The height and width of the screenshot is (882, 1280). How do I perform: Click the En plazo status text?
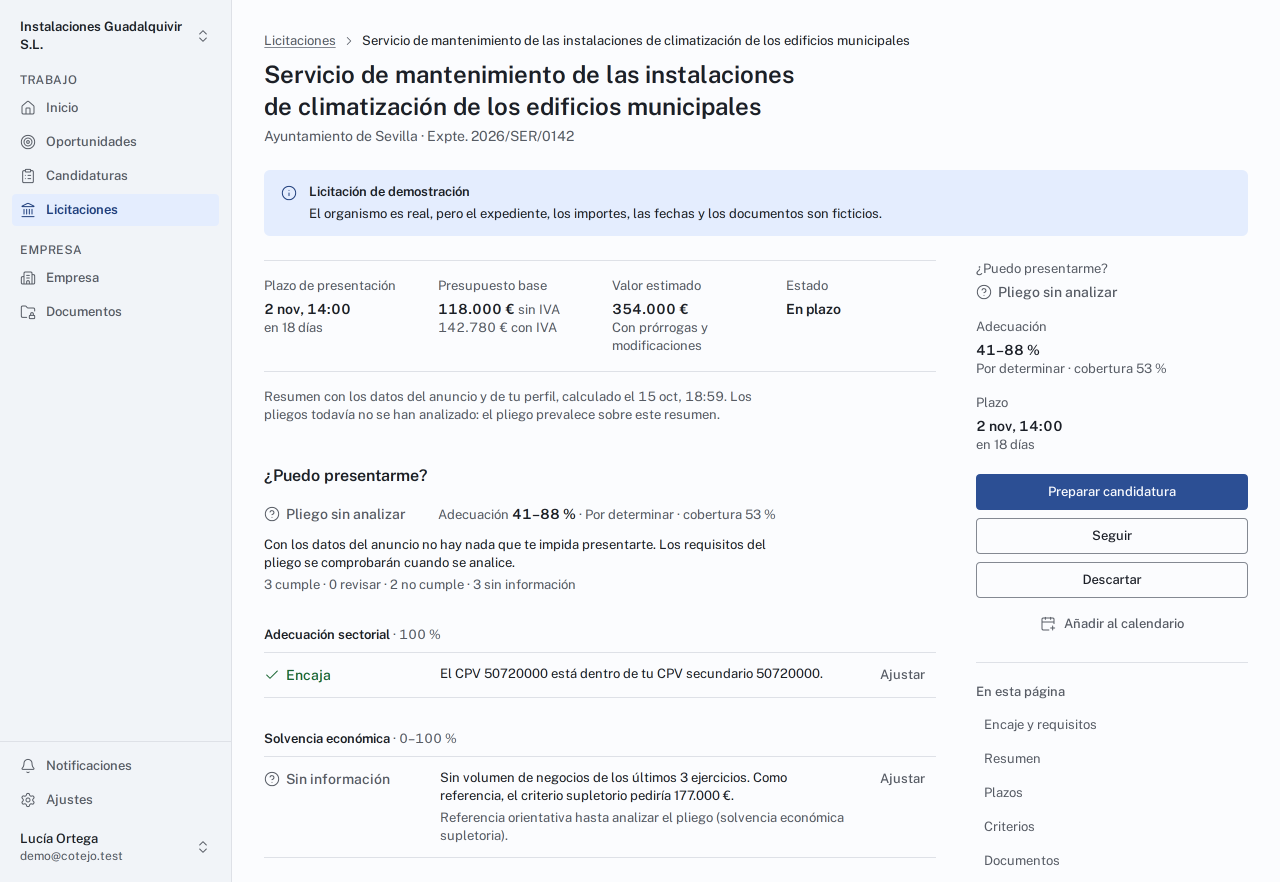pos(813,310)
